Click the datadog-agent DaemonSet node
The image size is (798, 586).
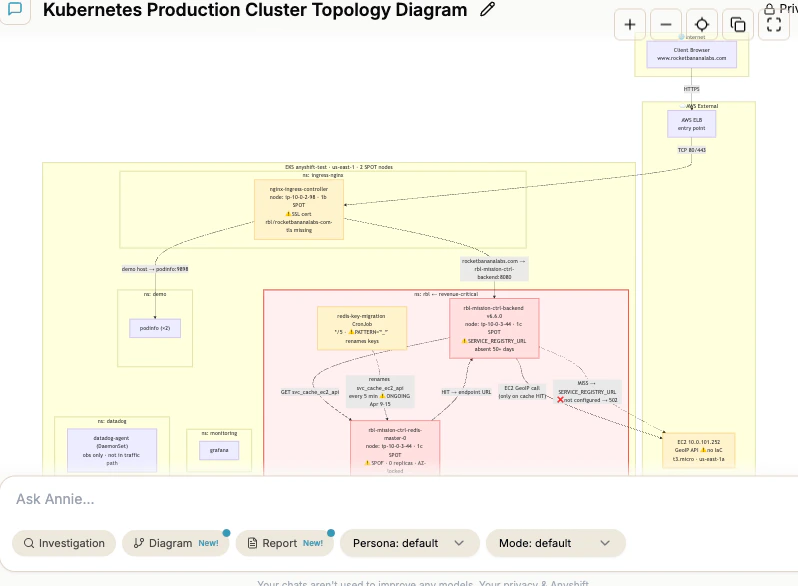pyautogui.click(x=112, y=451)
